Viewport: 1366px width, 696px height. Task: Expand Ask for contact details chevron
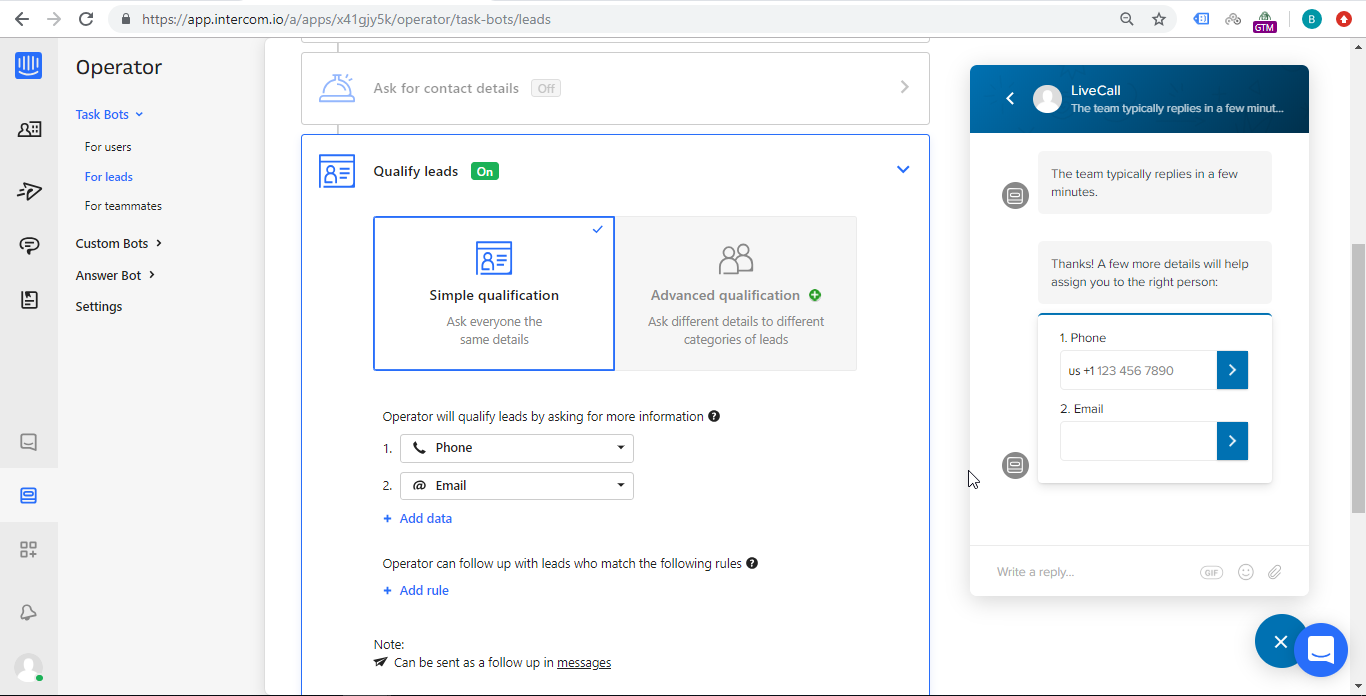point(904,87)
